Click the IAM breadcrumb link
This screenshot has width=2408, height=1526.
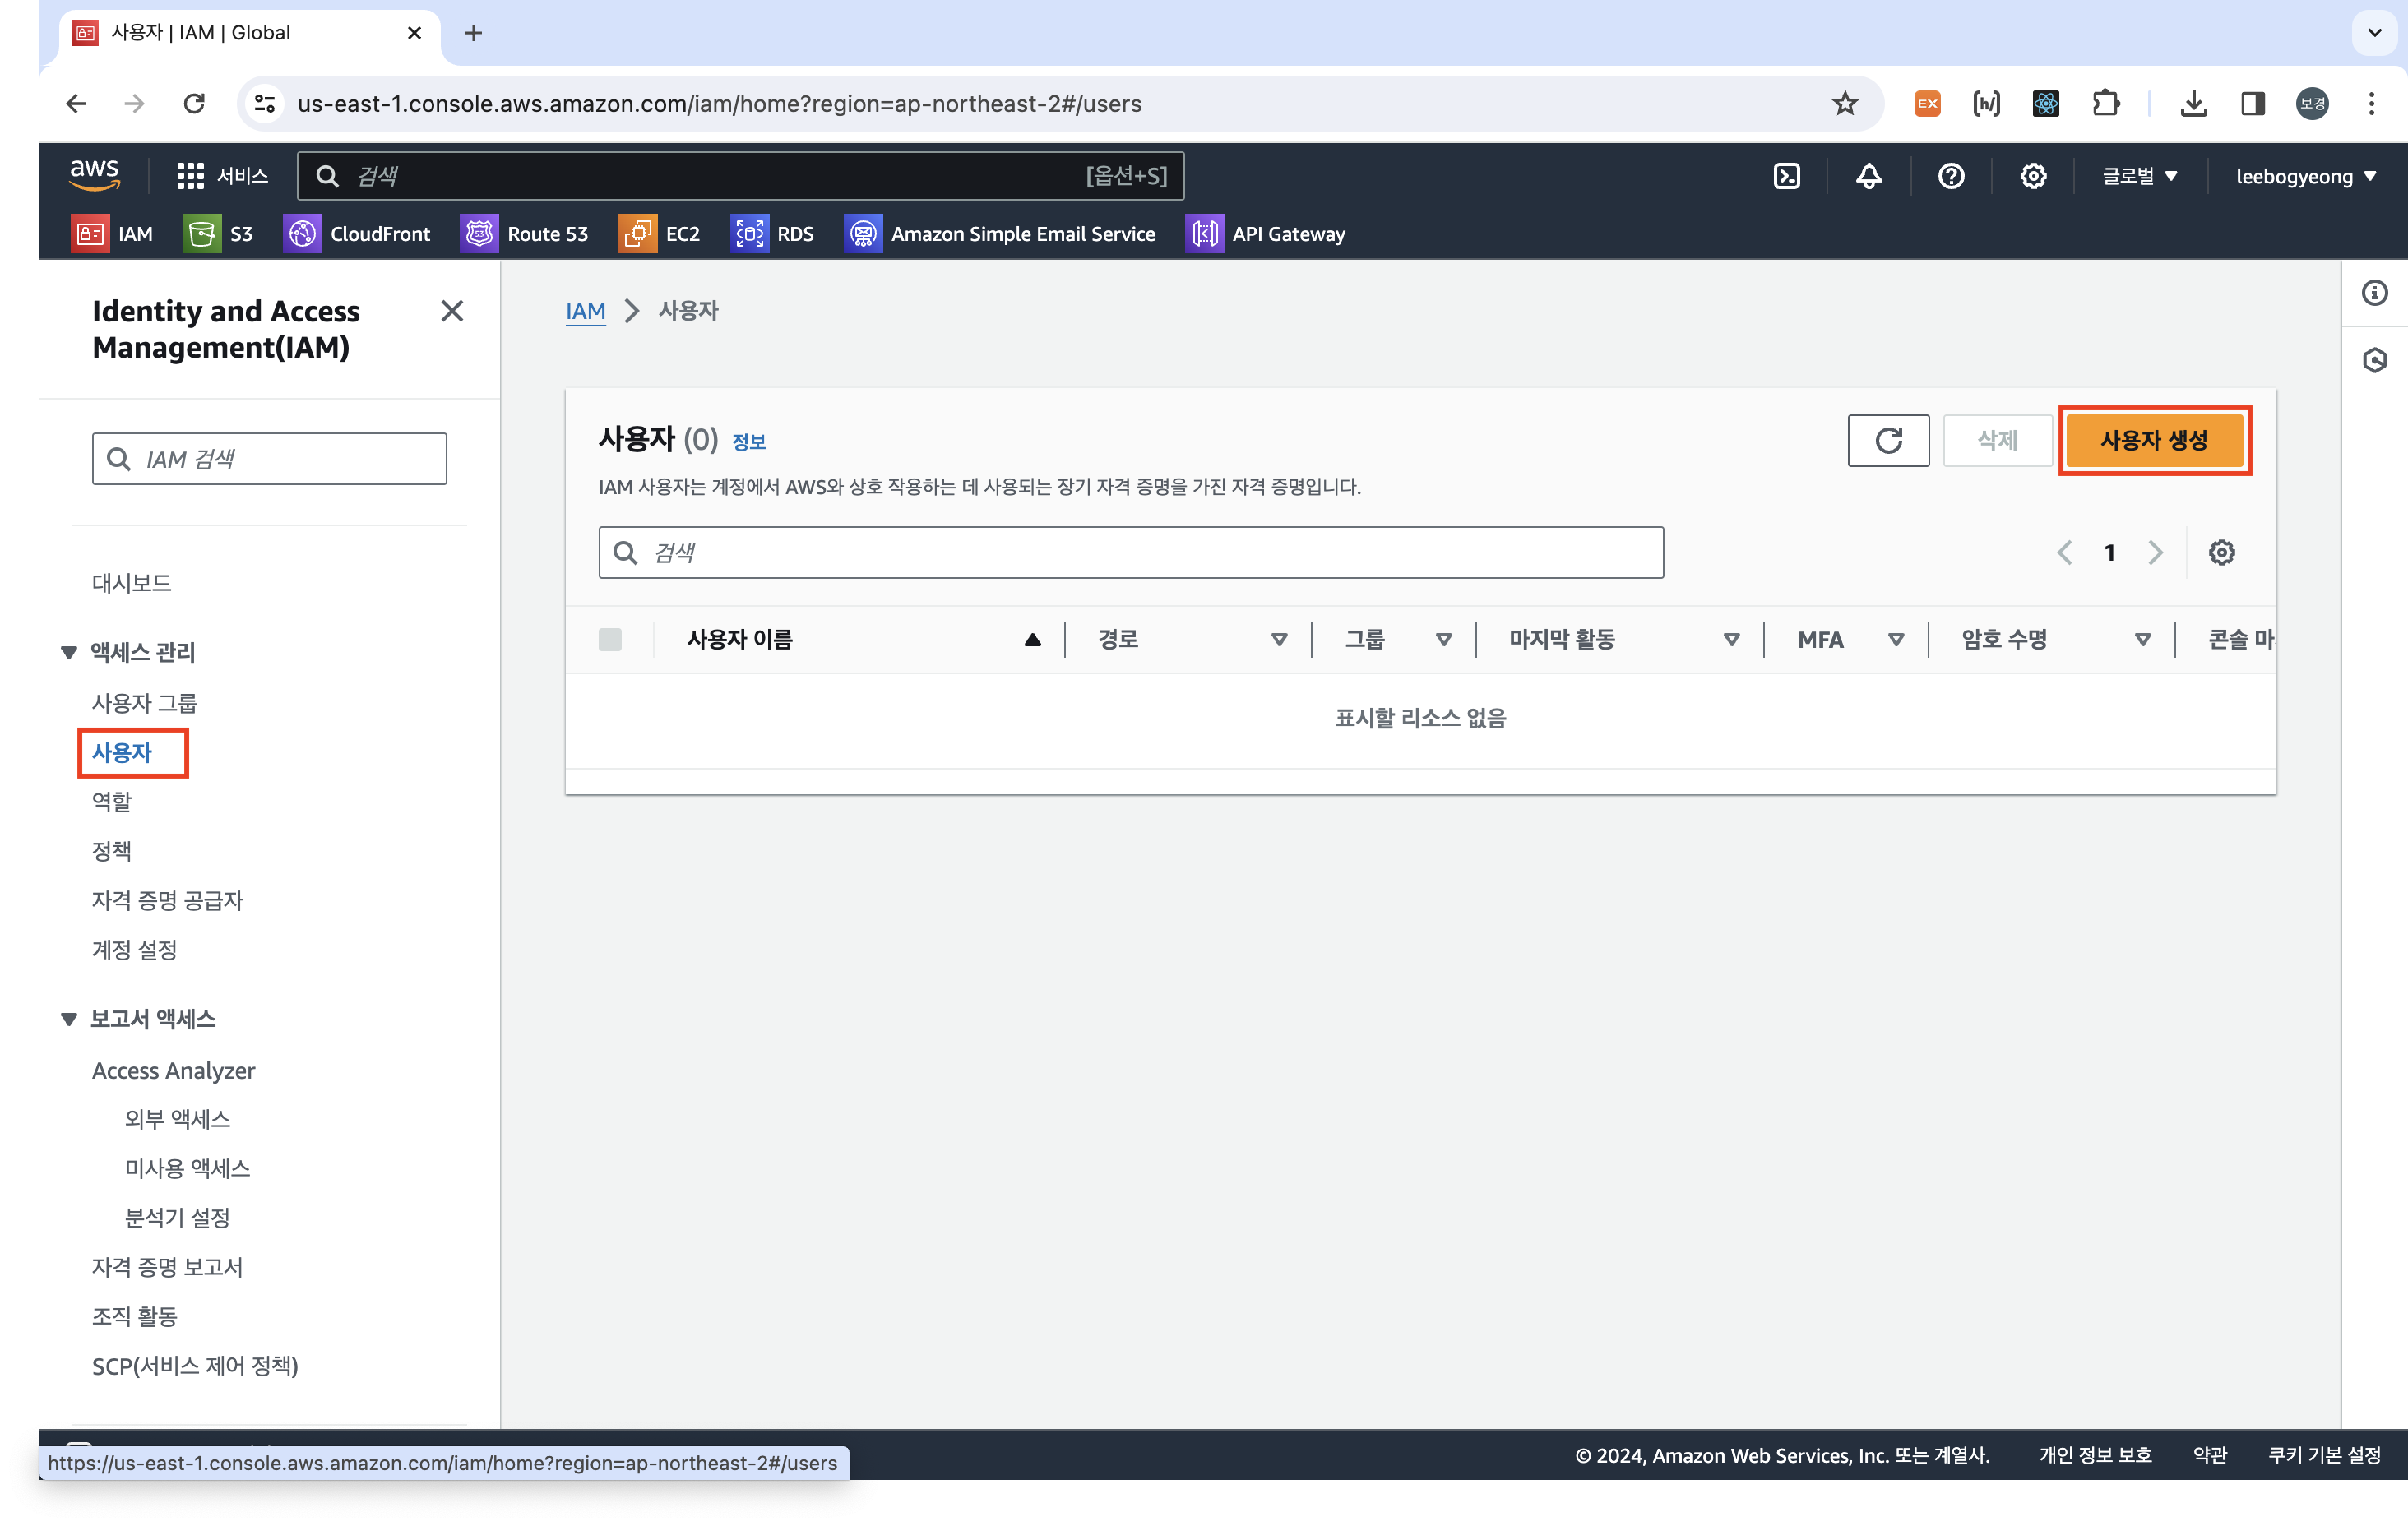tap(585, 311)
